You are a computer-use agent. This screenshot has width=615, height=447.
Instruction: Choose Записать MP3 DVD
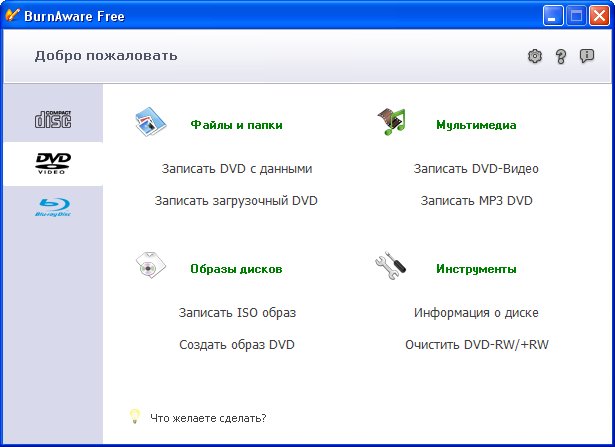[x=477, y=201]
